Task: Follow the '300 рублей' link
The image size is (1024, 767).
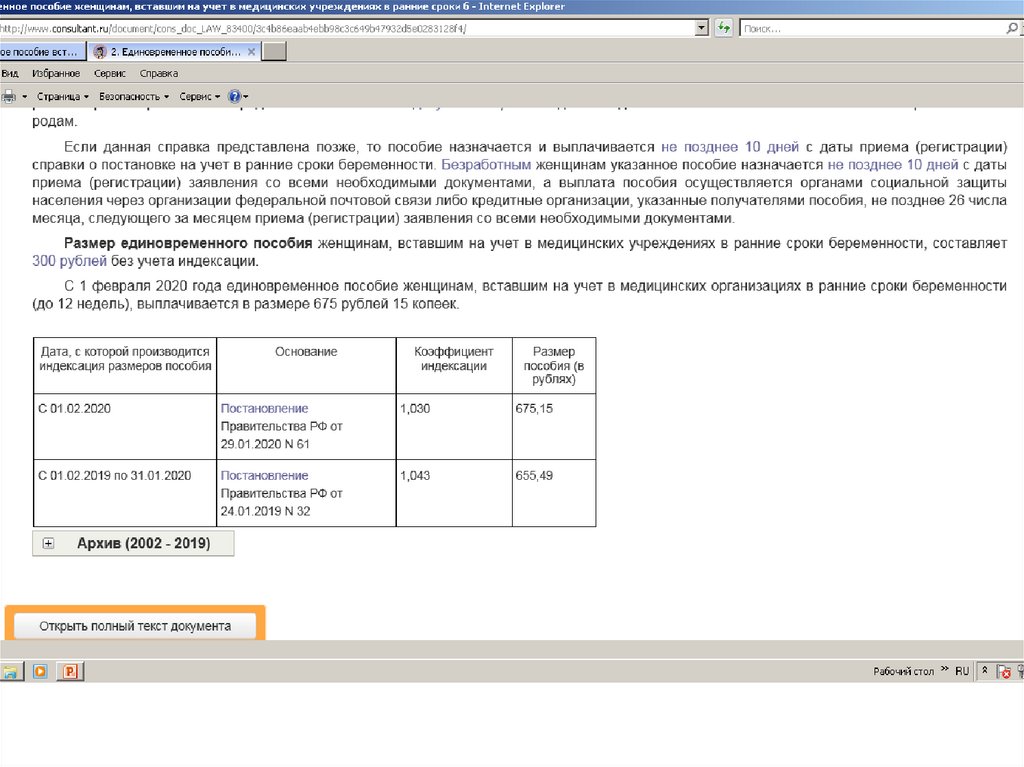Action: pos(69,261)
